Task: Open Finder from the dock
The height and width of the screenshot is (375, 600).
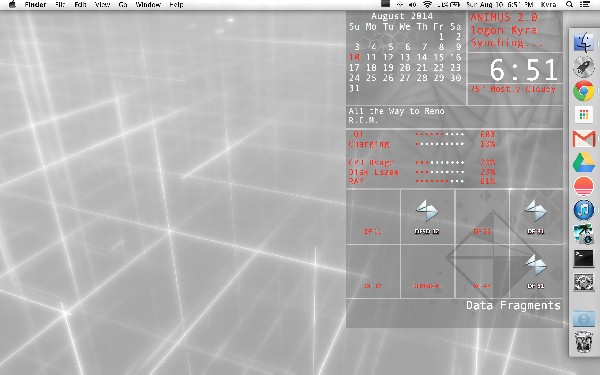Action: pos(584,43)
